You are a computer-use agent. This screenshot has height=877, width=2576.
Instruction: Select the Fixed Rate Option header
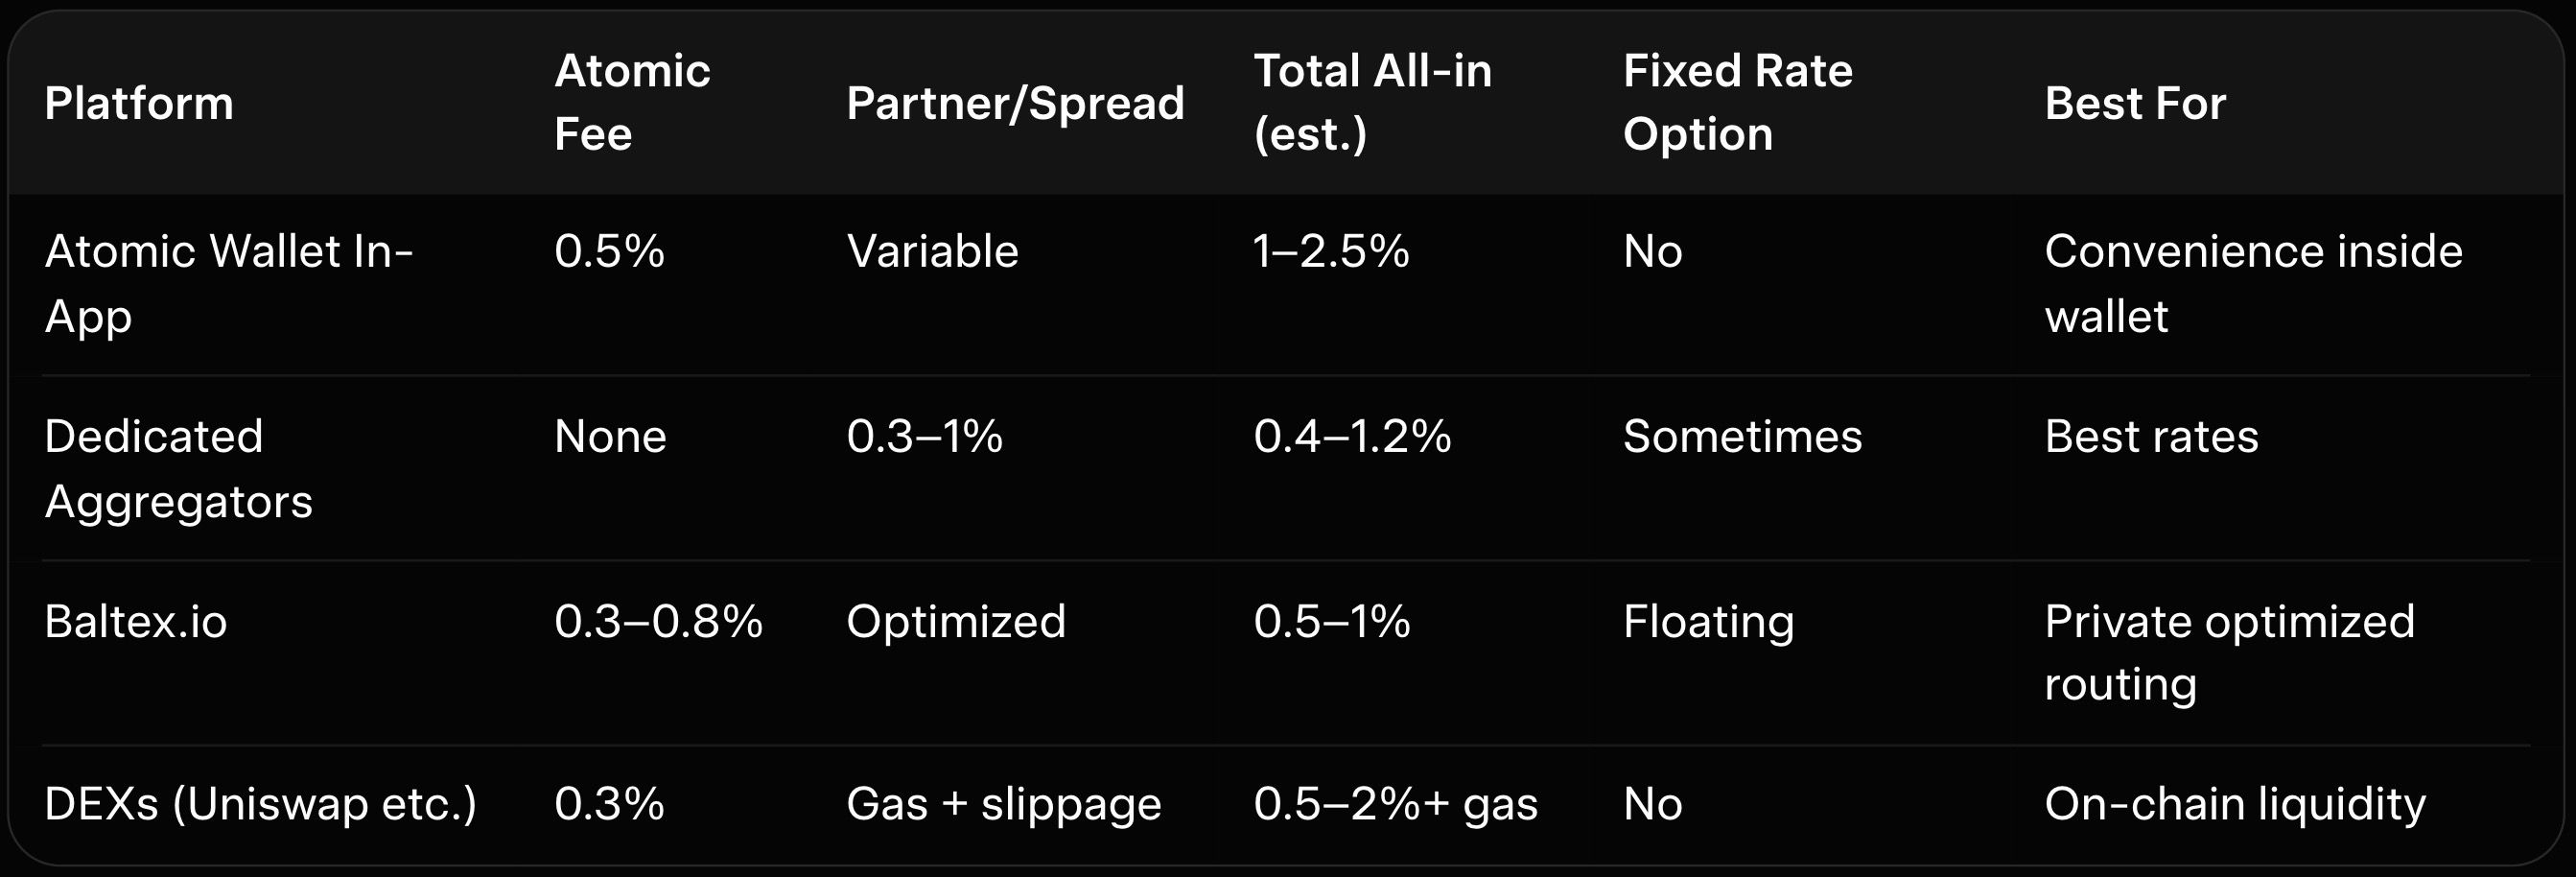tap(1737, 102)
